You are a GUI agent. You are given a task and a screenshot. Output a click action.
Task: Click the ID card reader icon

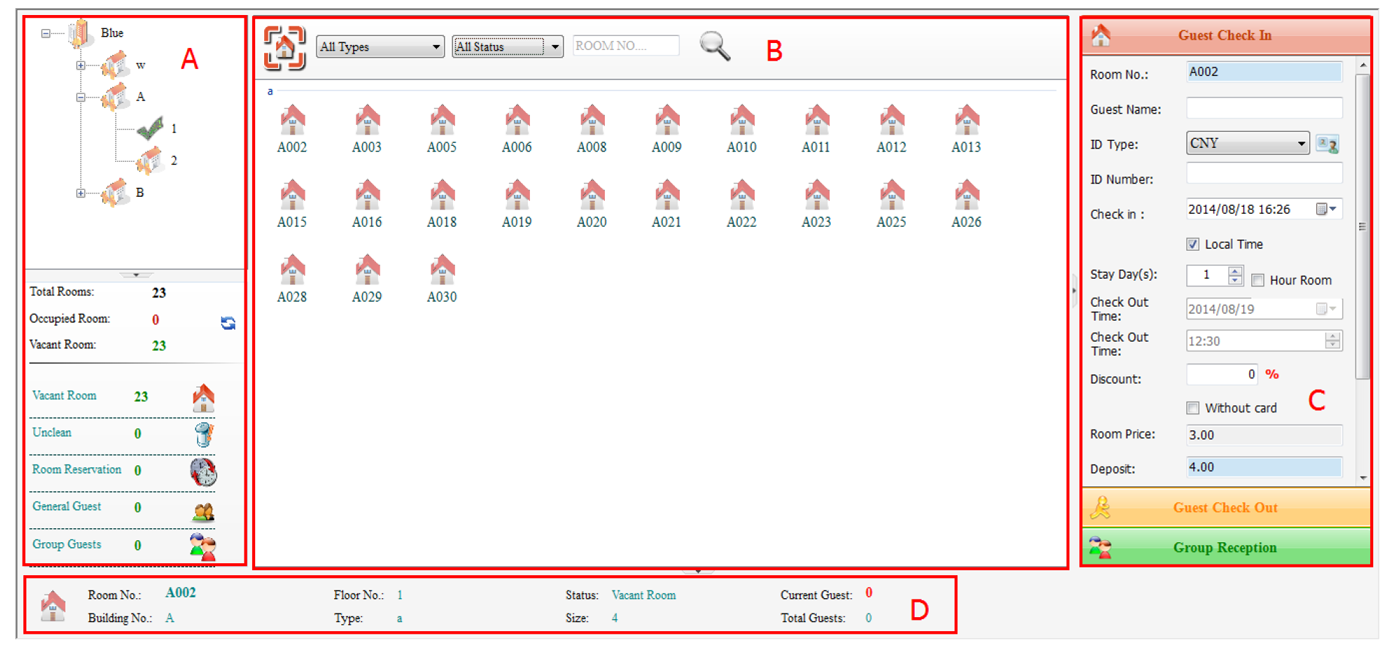1327,144
